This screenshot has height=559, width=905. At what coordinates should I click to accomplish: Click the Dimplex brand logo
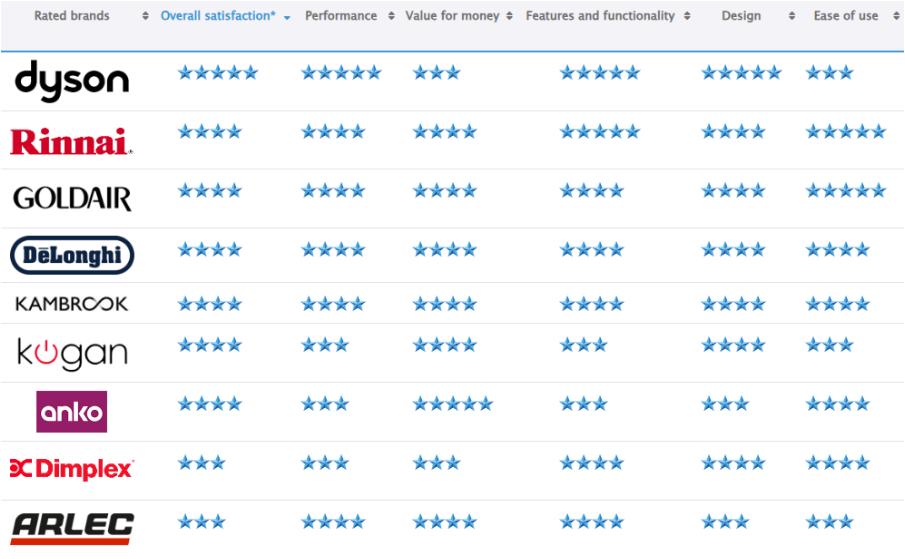coord(72,469)
